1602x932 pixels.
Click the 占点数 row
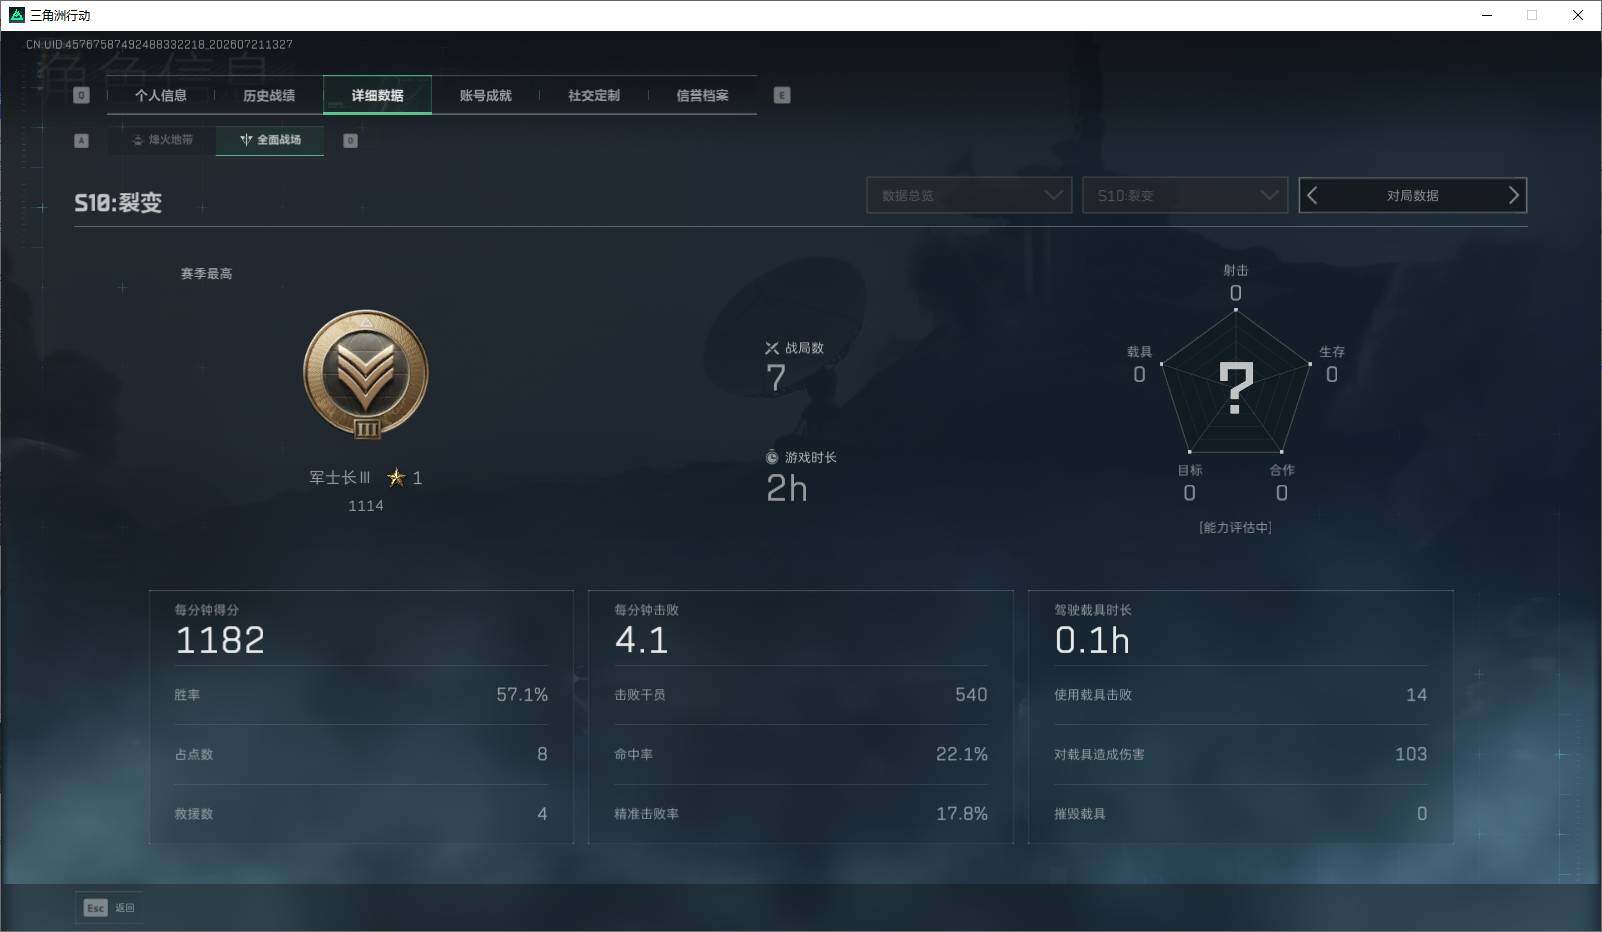361,755
